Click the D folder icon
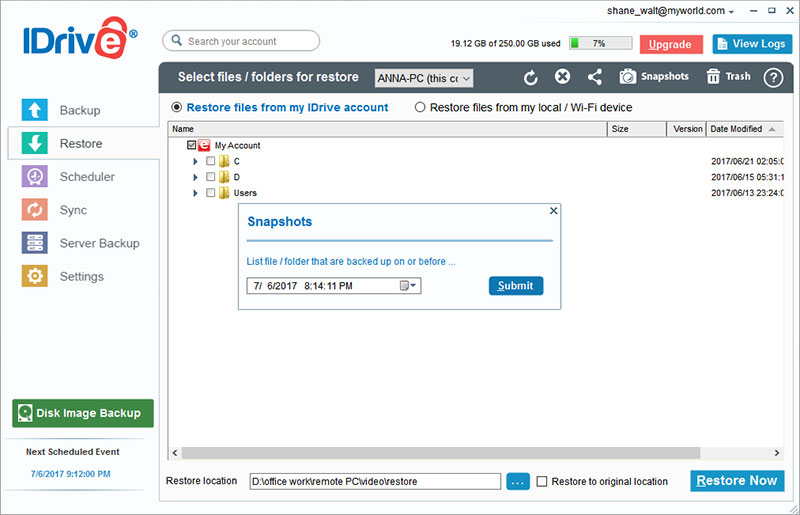800x515 pixels. pyautogui.click(x=224, y=177)
